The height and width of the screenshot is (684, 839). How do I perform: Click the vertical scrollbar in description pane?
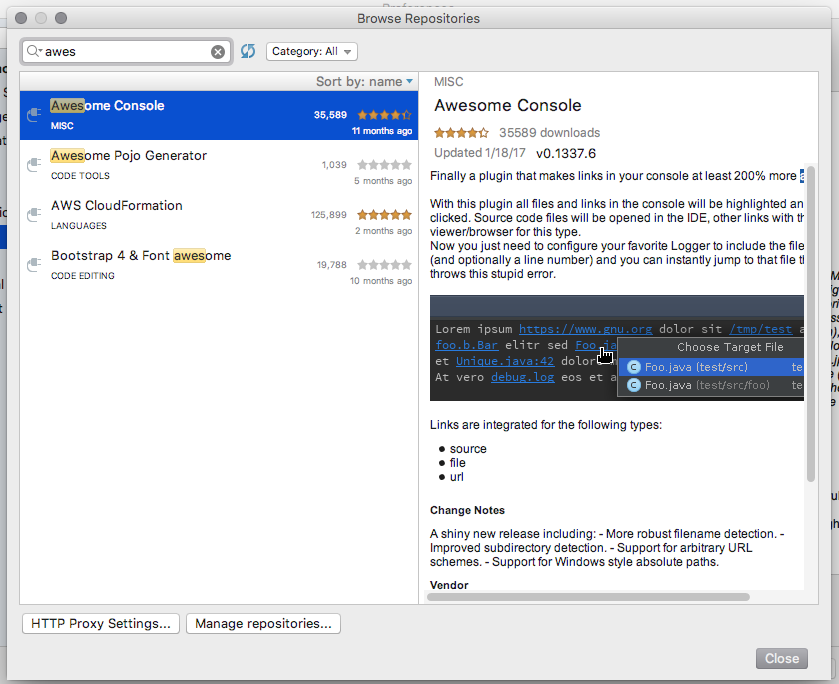pyautogui.click(x=811, y=320)
